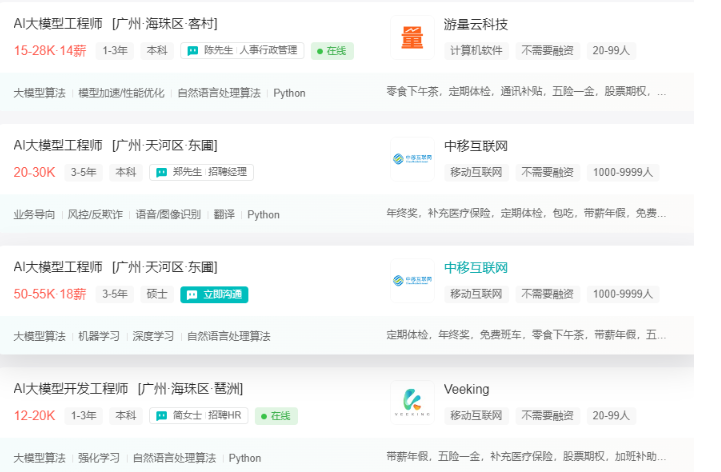
Task: Click 翻译 skill tag
Action: pyautogui.click(x=224, y=215)
